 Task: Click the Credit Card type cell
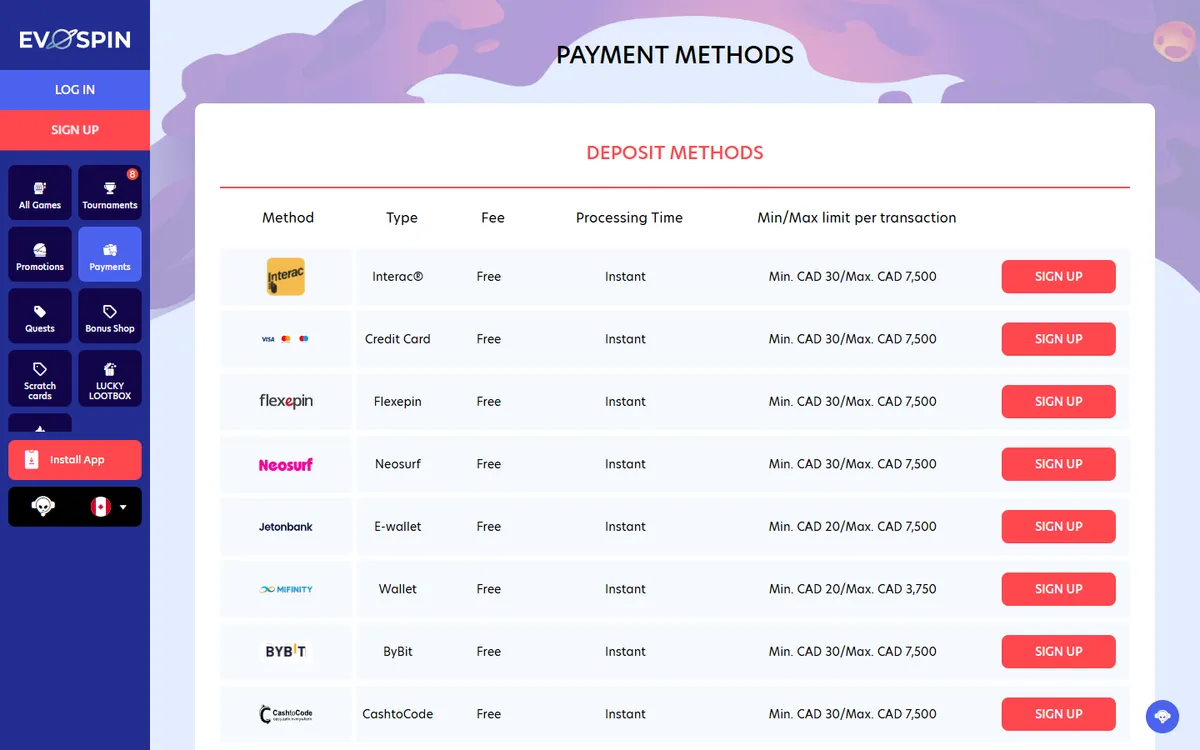pyautogui.click(x=398, y=339)
